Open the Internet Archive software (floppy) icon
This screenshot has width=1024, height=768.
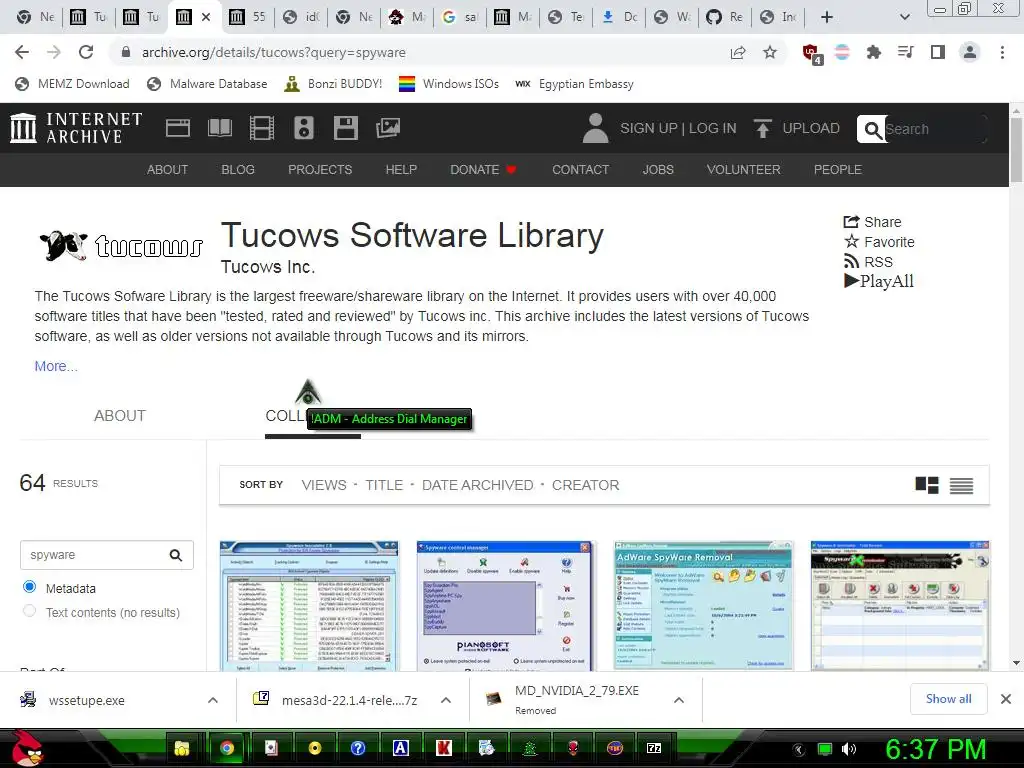tap(345, 128)
